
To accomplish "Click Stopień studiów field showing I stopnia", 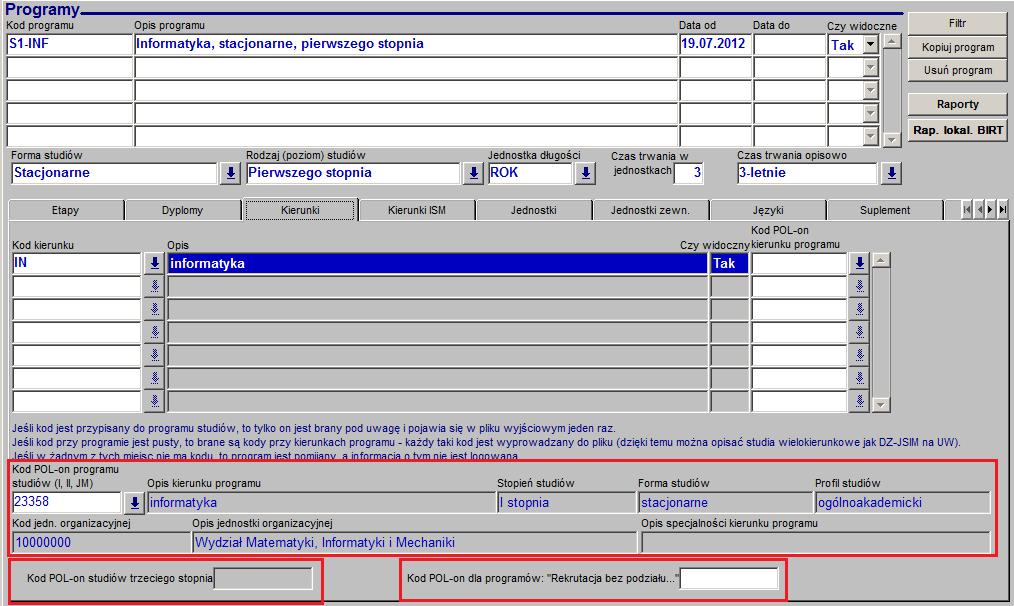I will point(566,503).
